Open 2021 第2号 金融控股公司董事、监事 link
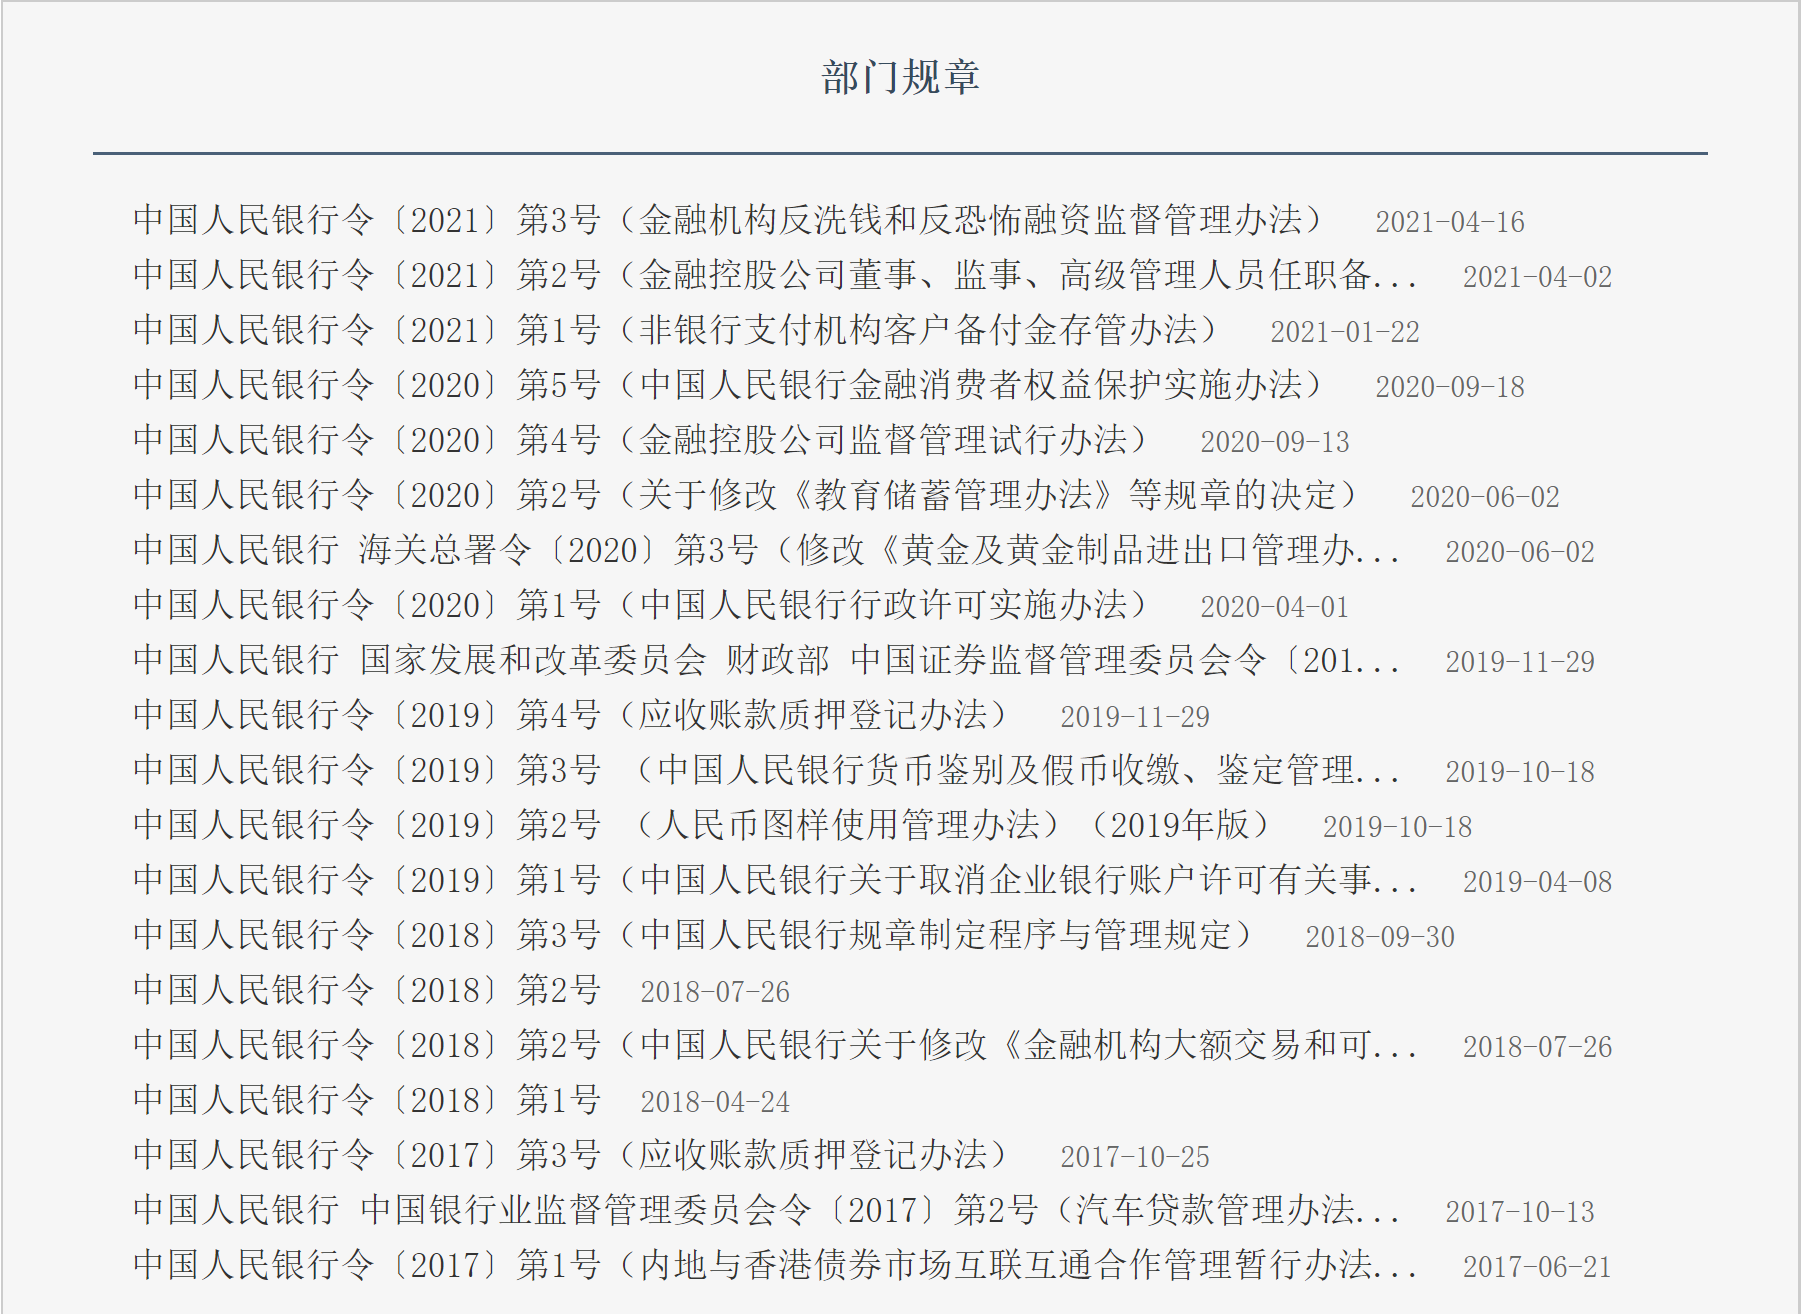Viewport: 1801px width, 1314px height. tap(775, 275)
